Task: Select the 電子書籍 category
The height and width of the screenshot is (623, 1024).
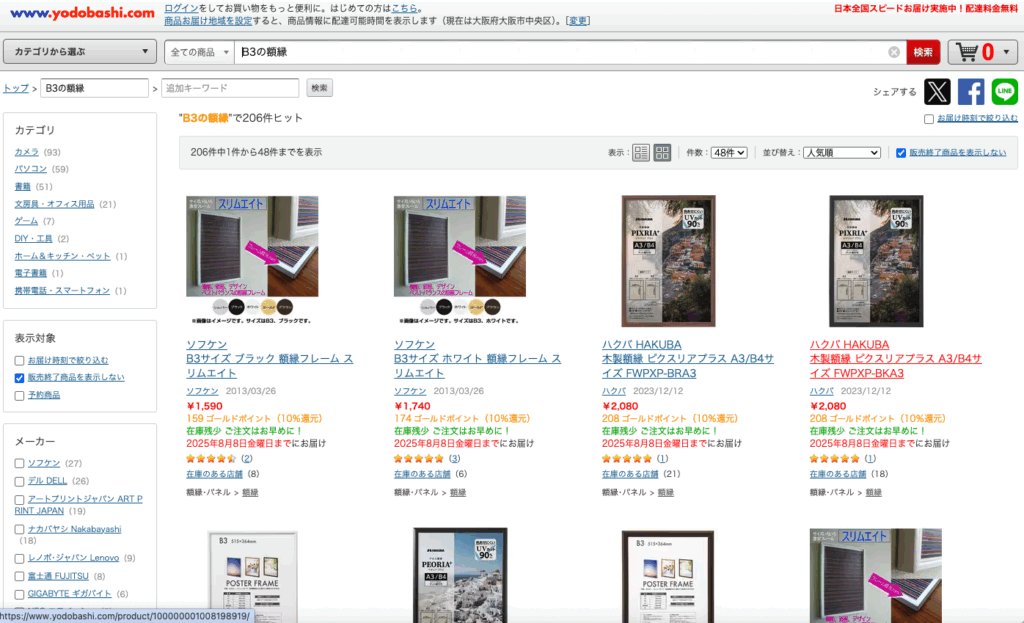Action: click(x=31, y=273)
